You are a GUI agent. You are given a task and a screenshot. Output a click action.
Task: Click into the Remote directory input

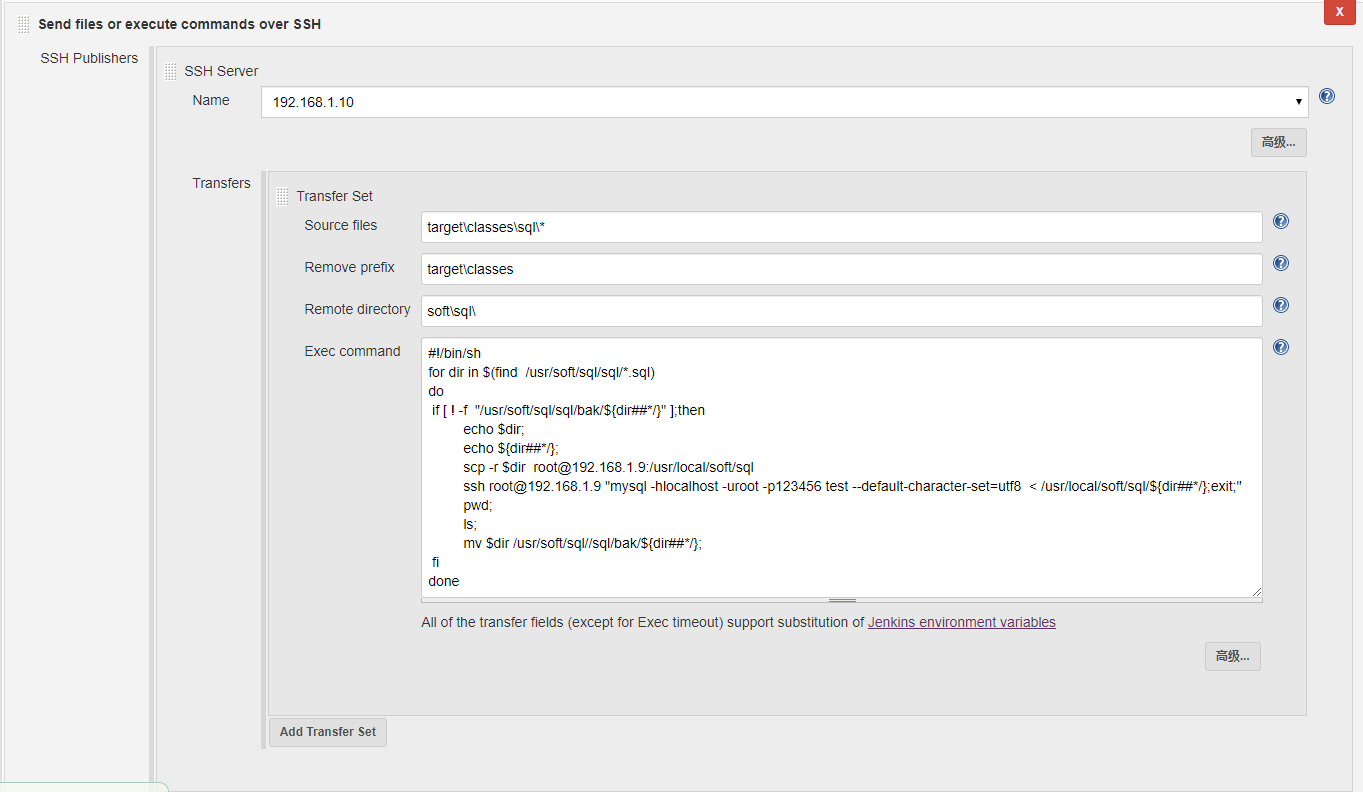842,311
